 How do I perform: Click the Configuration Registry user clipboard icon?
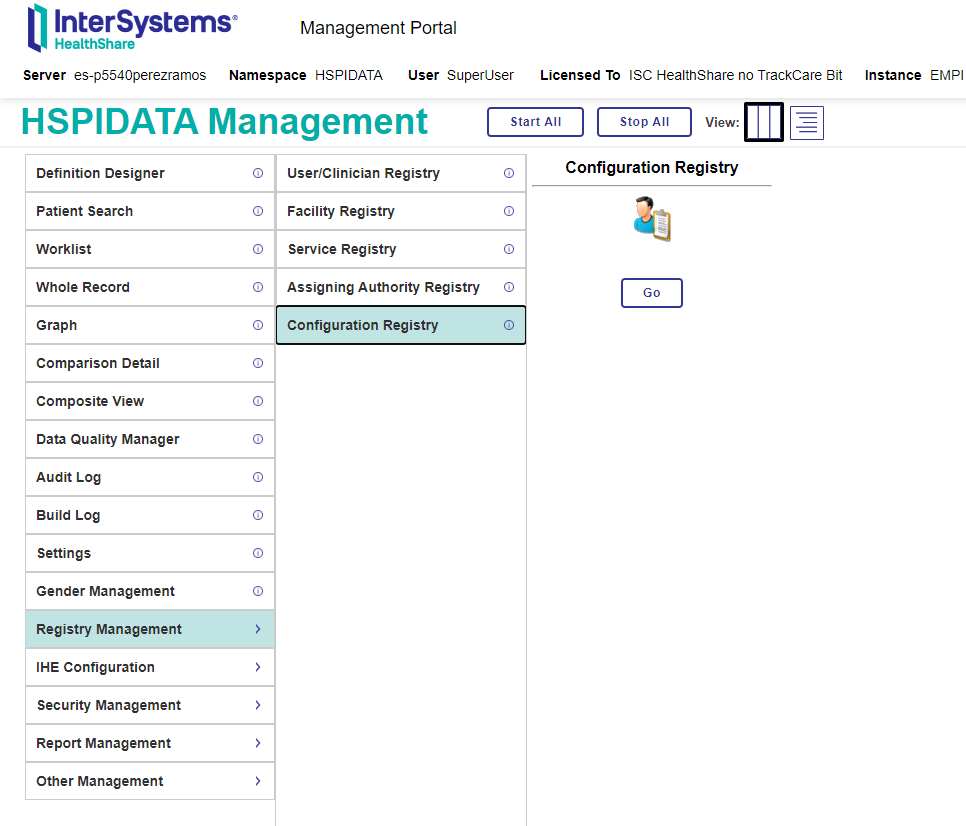(652, 219)
